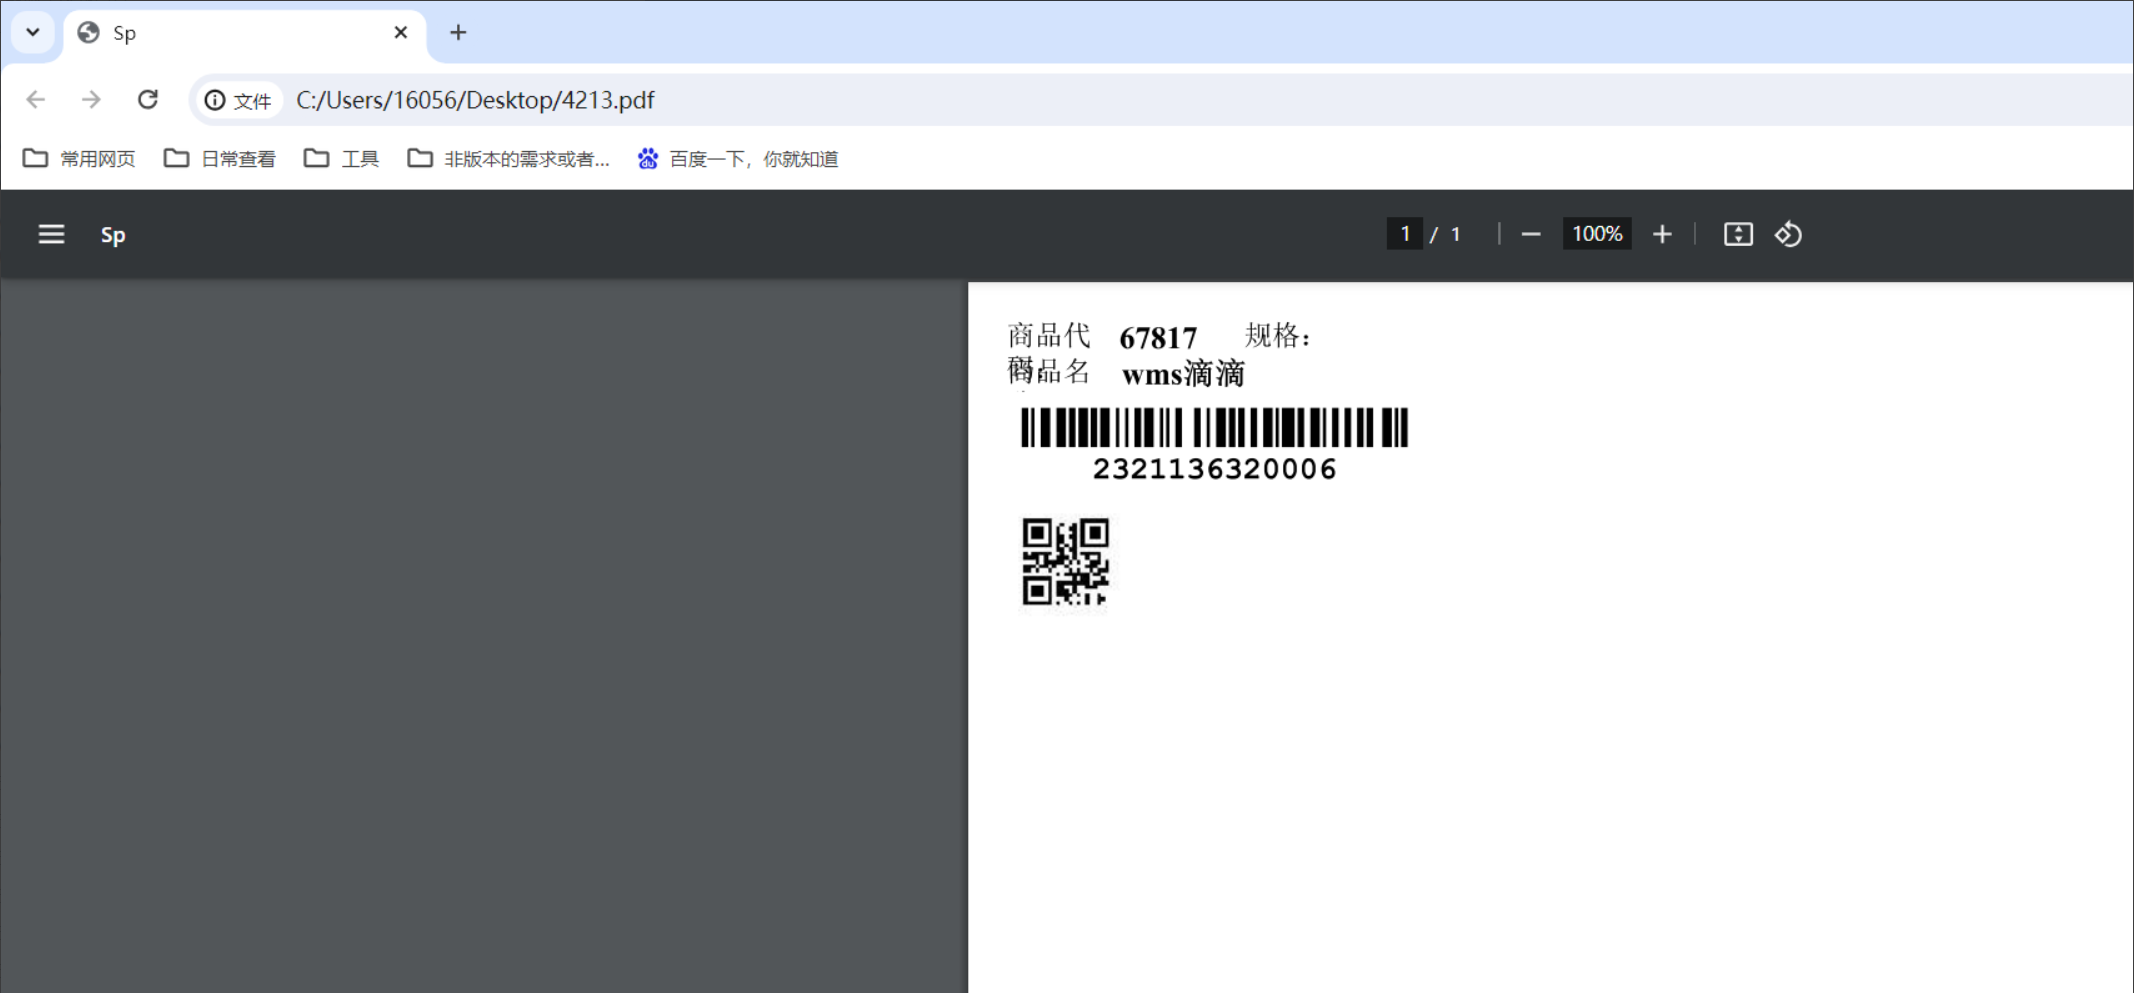The height and width of the screenshot is (993, 2134).
Task: Click the total page count 1
Action: (1456, 234)
